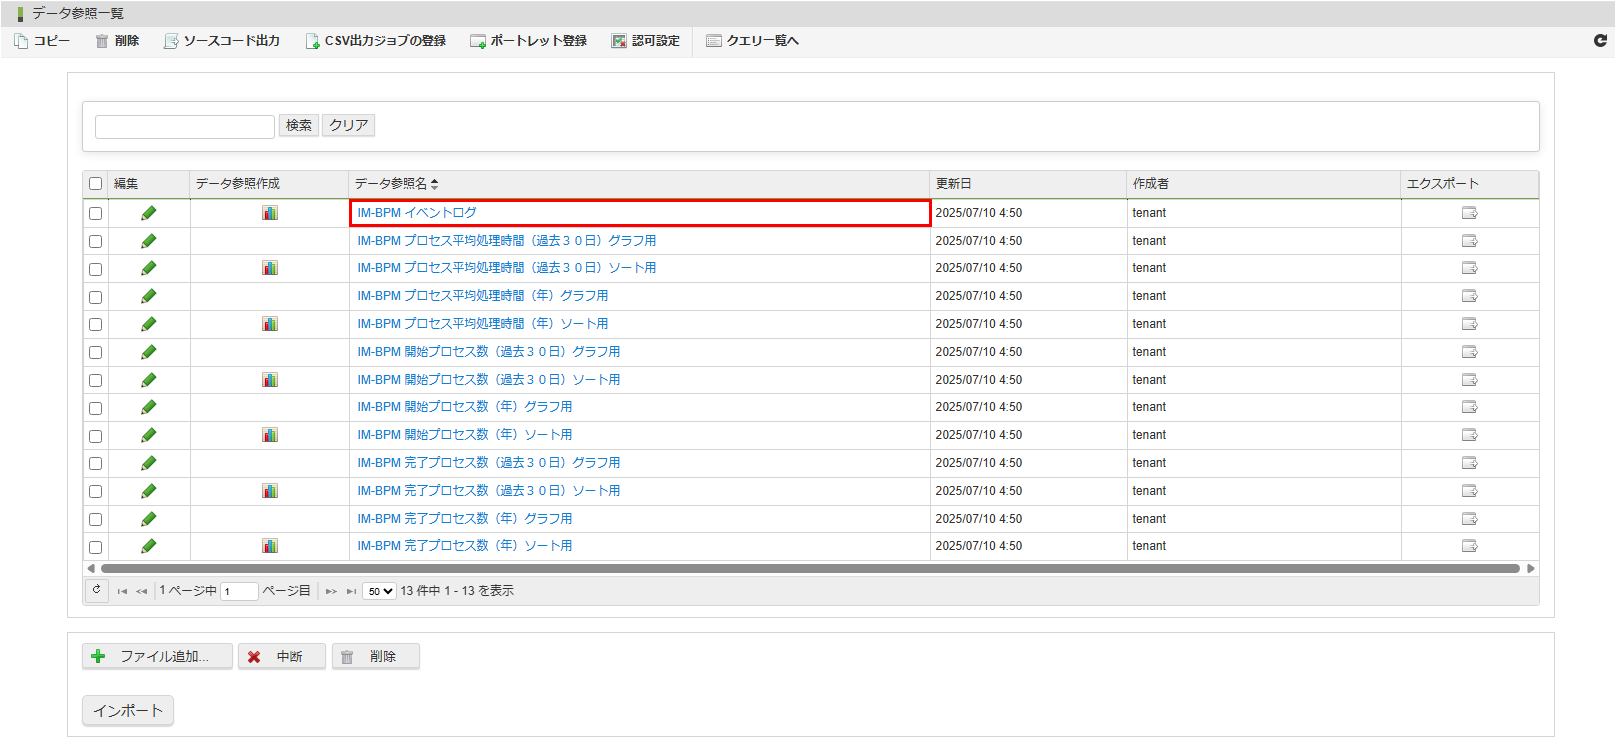
Task: Click pencil edit icon for IM-BPM イベントログ
Action: 149,213
